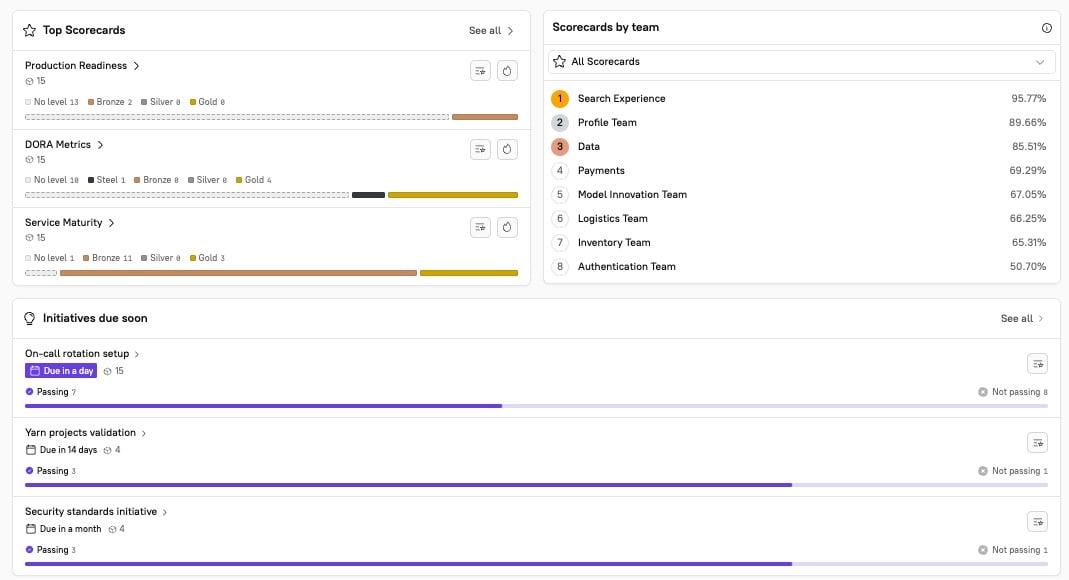Open DORA Metrics scorecard title
This screenshot has height=580, width=1069.
pos(58,144)
